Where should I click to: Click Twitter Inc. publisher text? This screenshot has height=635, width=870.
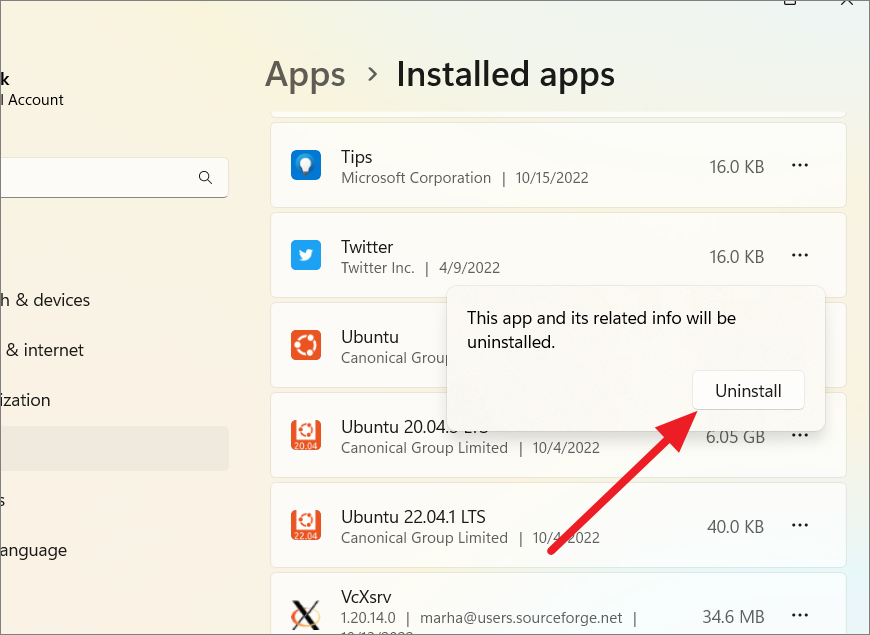click(x=378, y=268)
